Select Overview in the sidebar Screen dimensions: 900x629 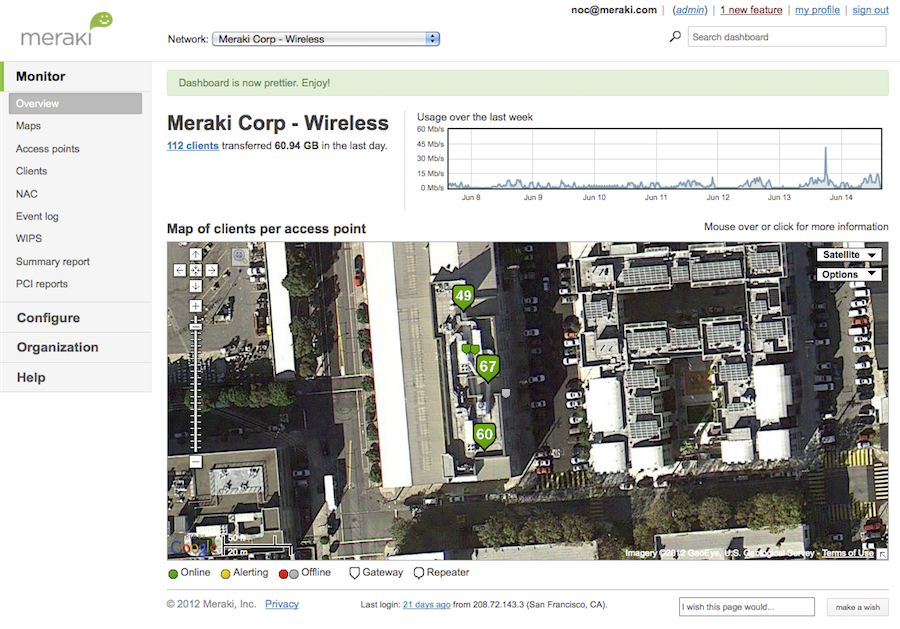[75, 103]
